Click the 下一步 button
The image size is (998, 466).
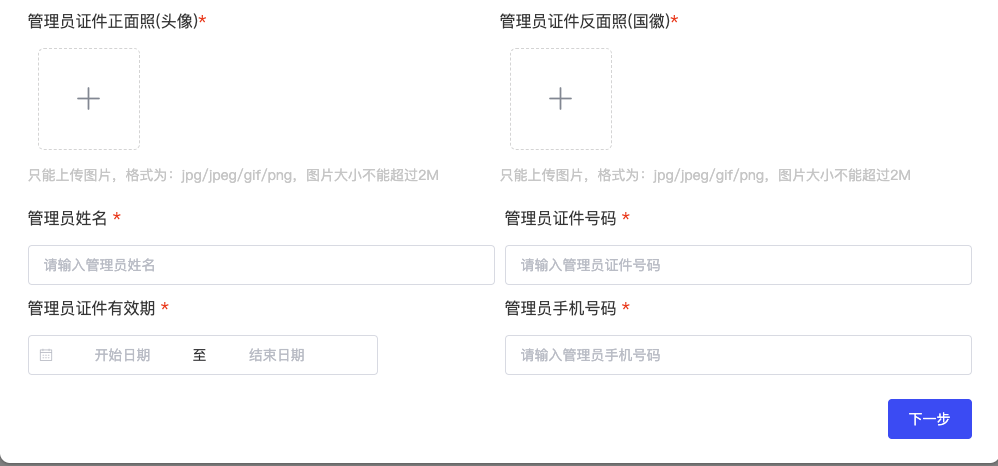pos(930,419)
